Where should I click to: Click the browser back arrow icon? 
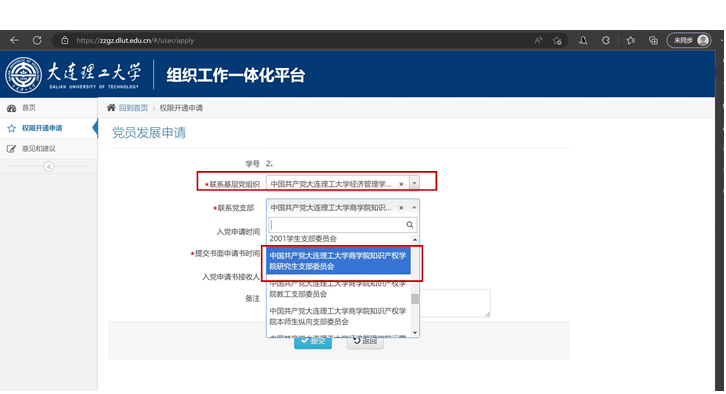14,40
